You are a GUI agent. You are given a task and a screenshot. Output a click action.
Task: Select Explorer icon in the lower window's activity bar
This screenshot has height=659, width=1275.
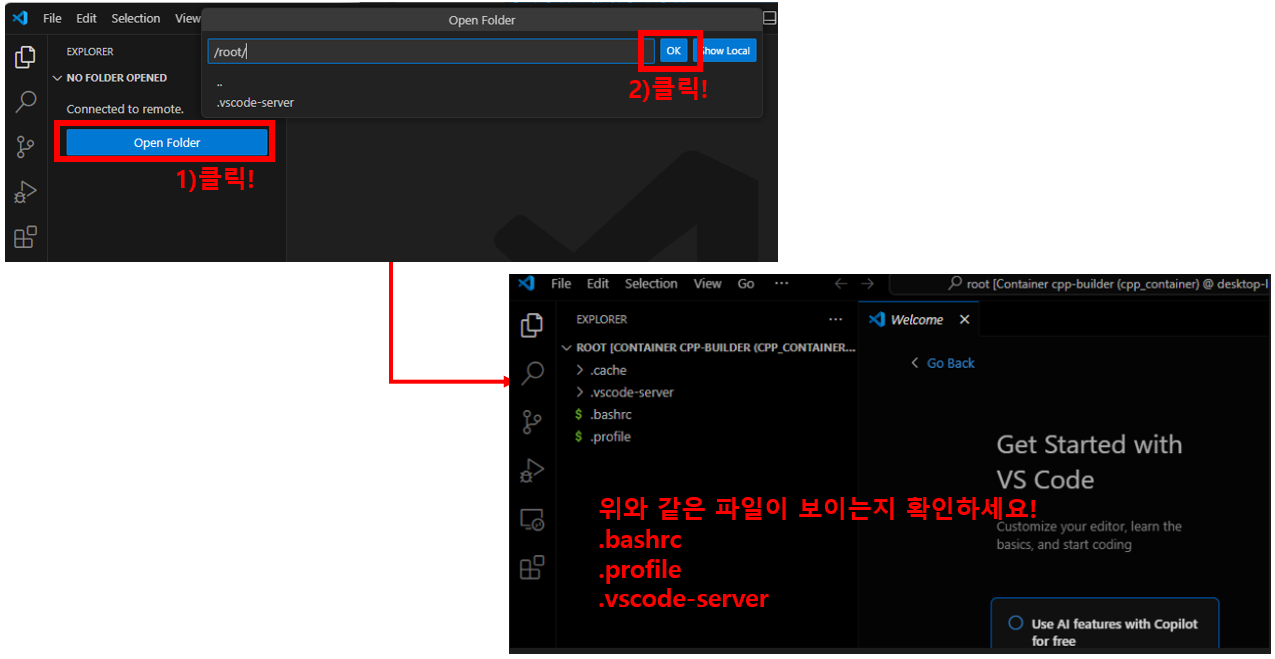pos(532,325)
